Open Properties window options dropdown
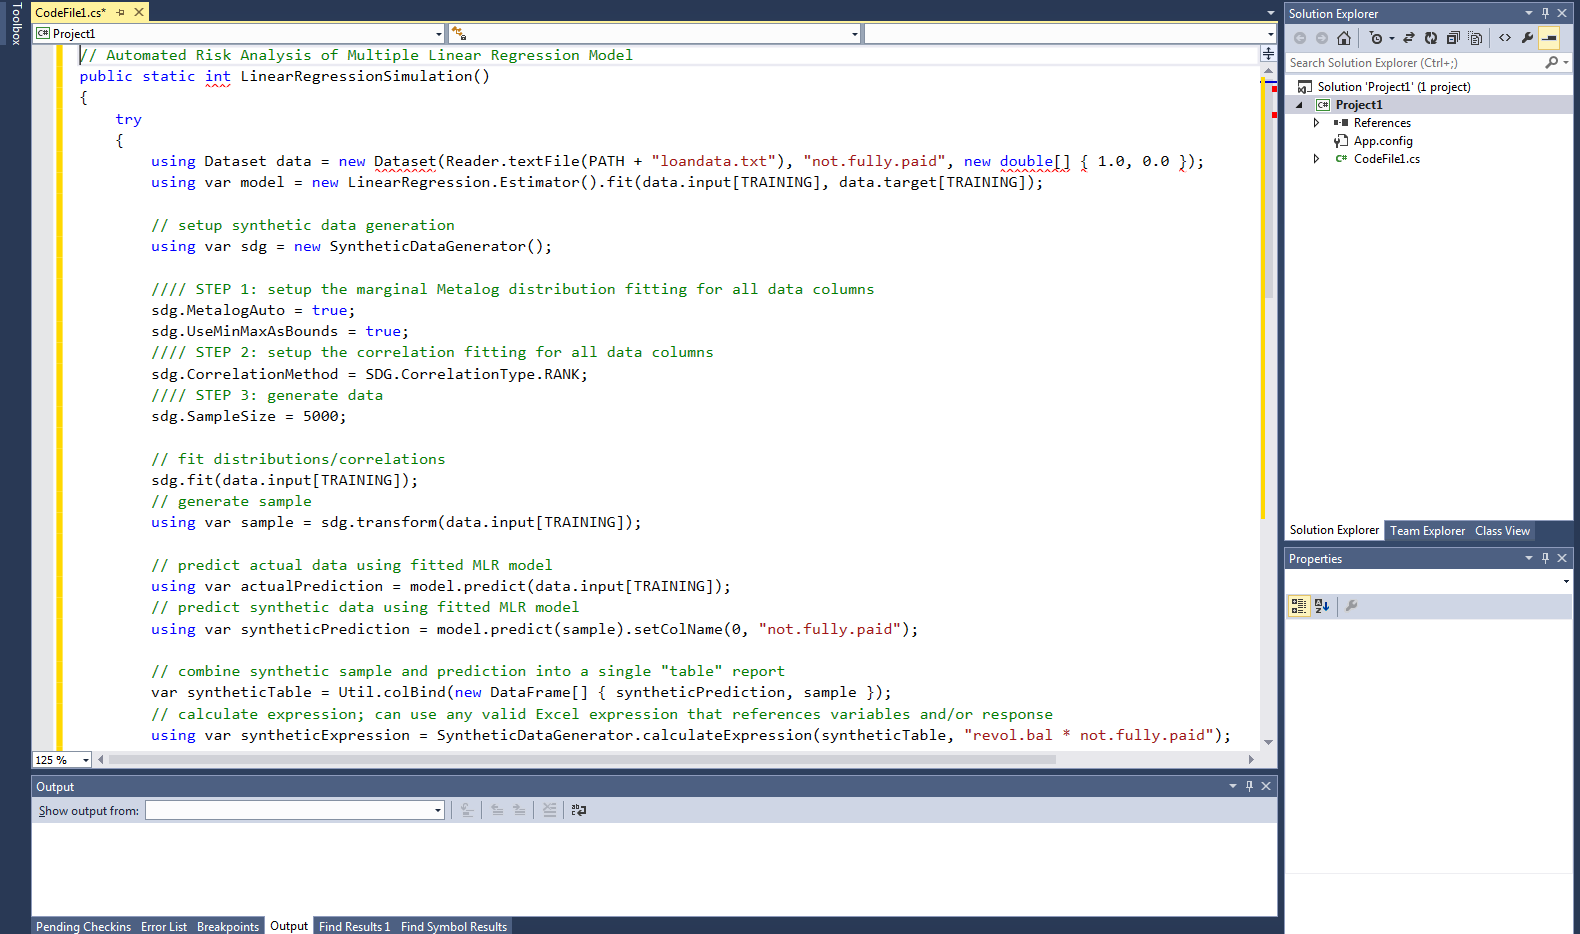Screen dimensions: 1580x934 coord(1528,558)
